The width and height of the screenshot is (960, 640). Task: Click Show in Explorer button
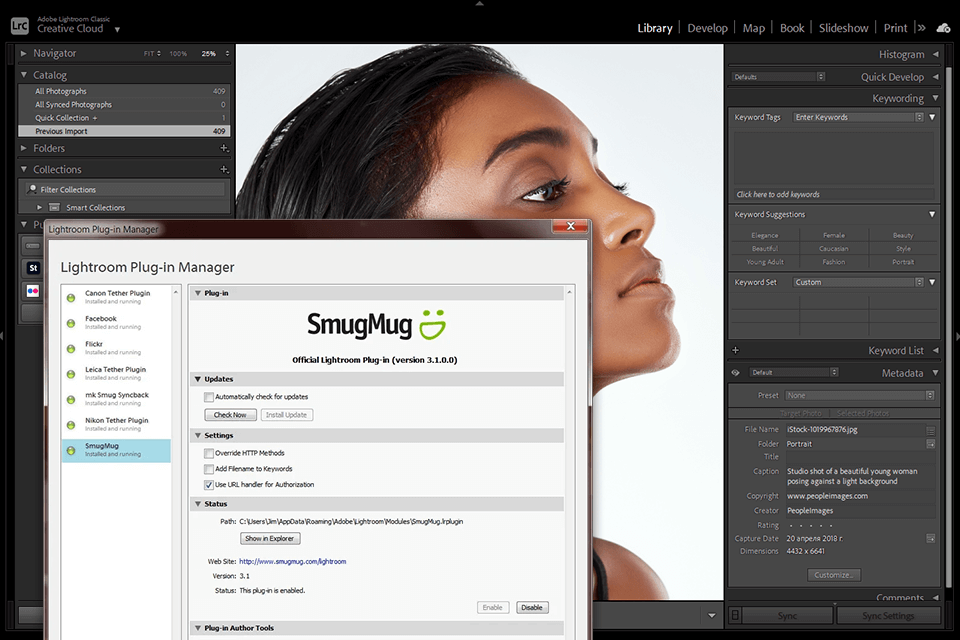270,538
